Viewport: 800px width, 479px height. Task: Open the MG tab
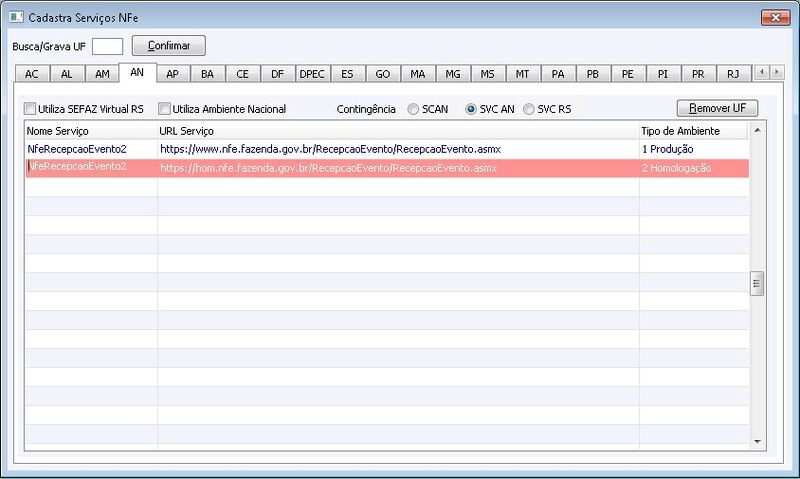pos(453,74)
